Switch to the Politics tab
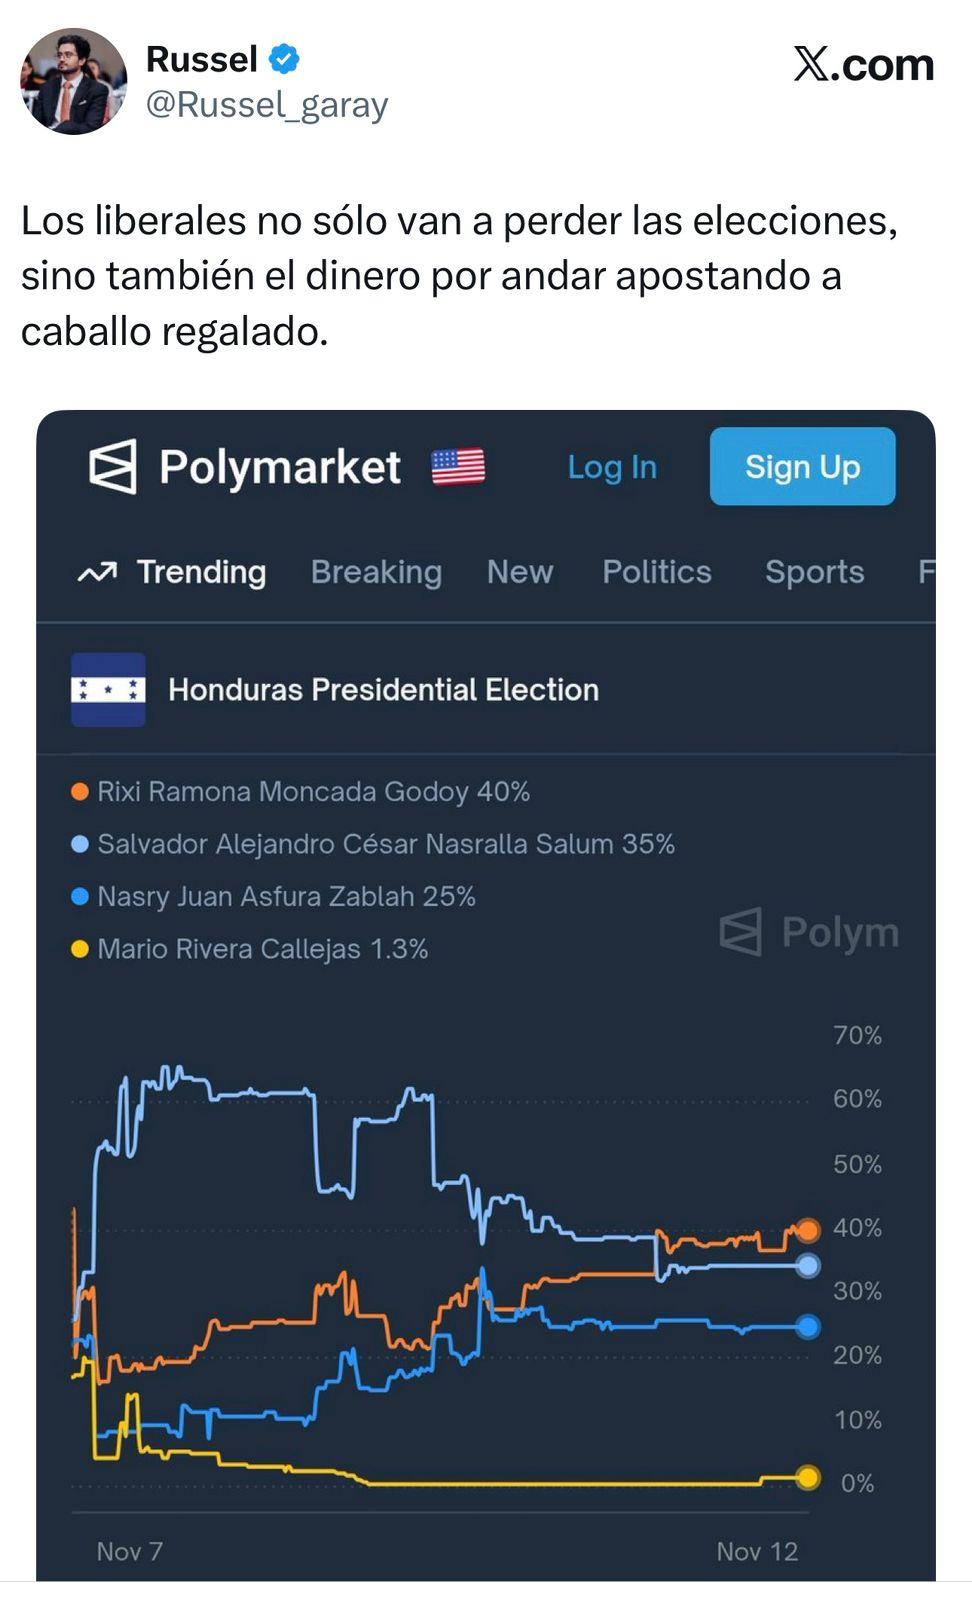972x1600 pixels. pos(656,572)
